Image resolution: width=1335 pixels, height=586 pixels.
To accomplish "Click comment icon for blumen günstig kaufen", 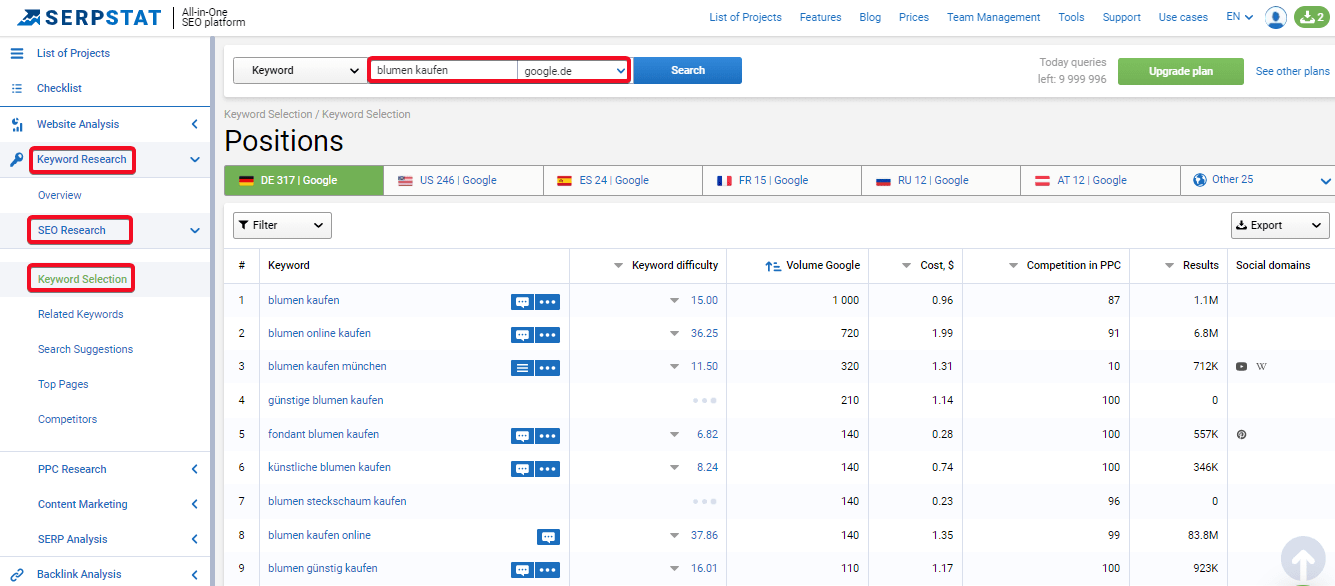I will [522, 570].
